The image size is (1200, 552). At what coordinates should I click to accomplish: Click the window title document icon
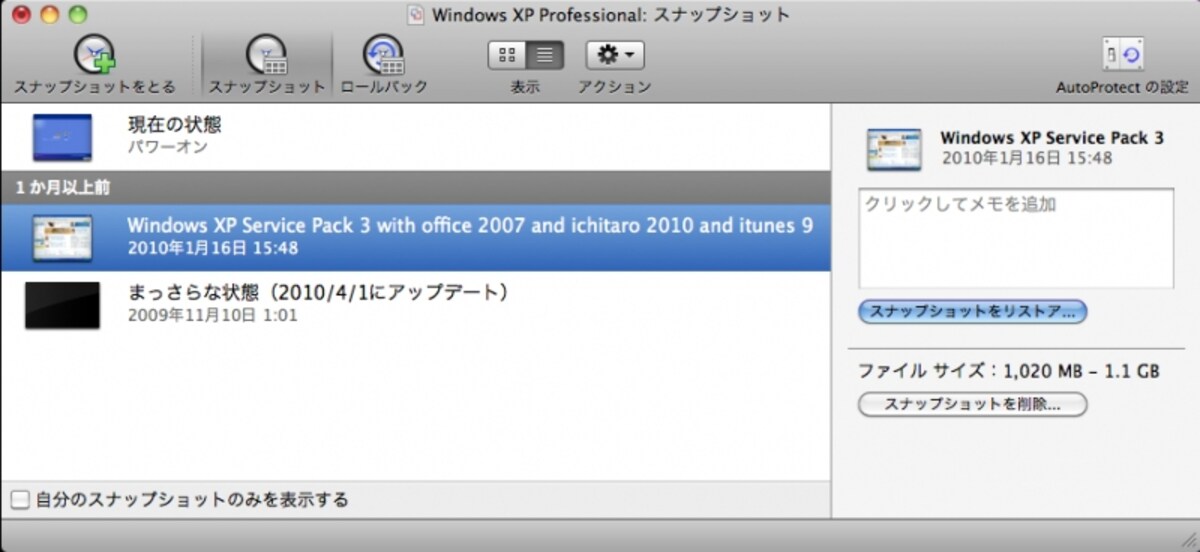click(417, 15)
